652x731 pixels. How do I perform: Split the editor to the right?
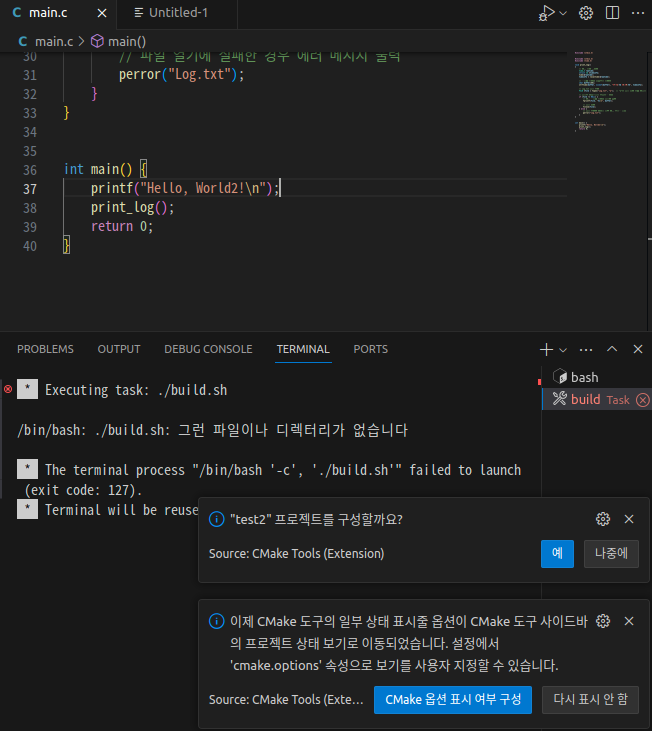click(x=612, y=13)
